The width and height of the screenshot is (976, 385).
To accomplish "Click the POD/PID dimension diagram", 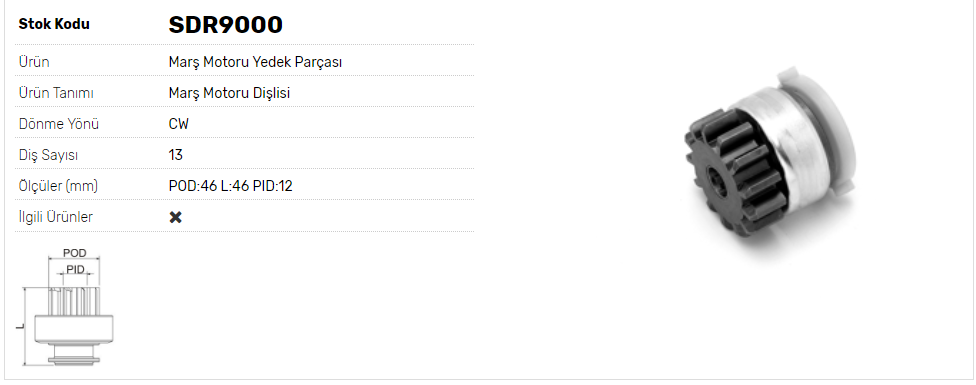I will [66, 307].
